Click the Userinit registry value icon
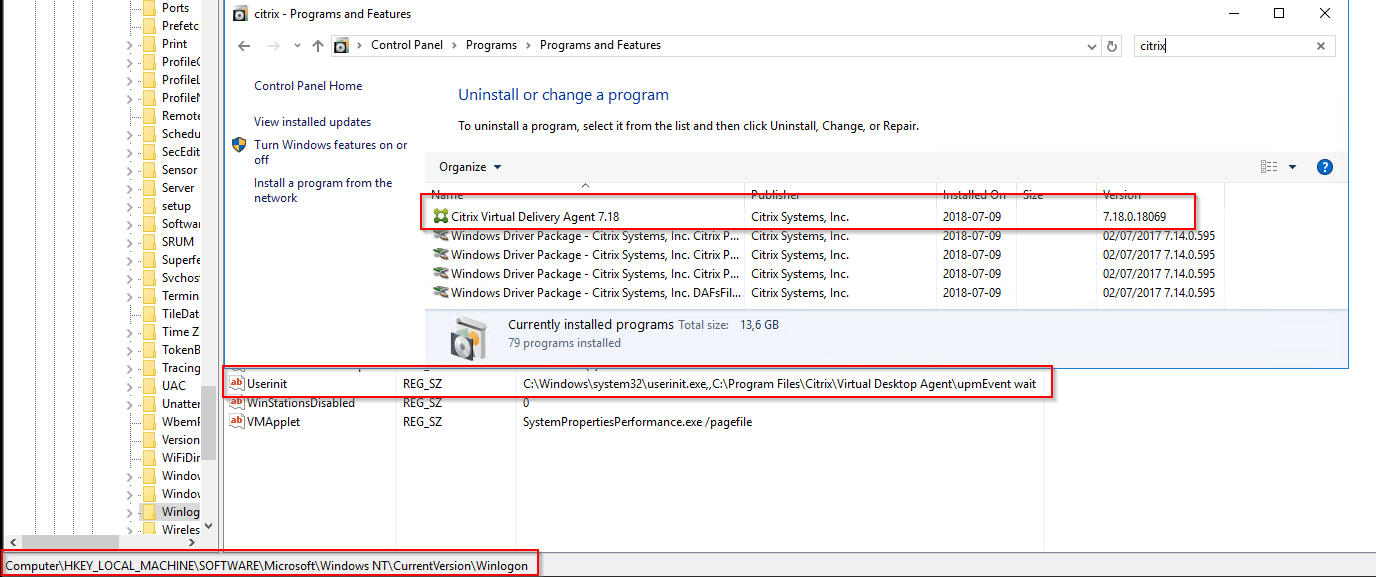This screenshot has height=577, width=1376. point(237,384)
